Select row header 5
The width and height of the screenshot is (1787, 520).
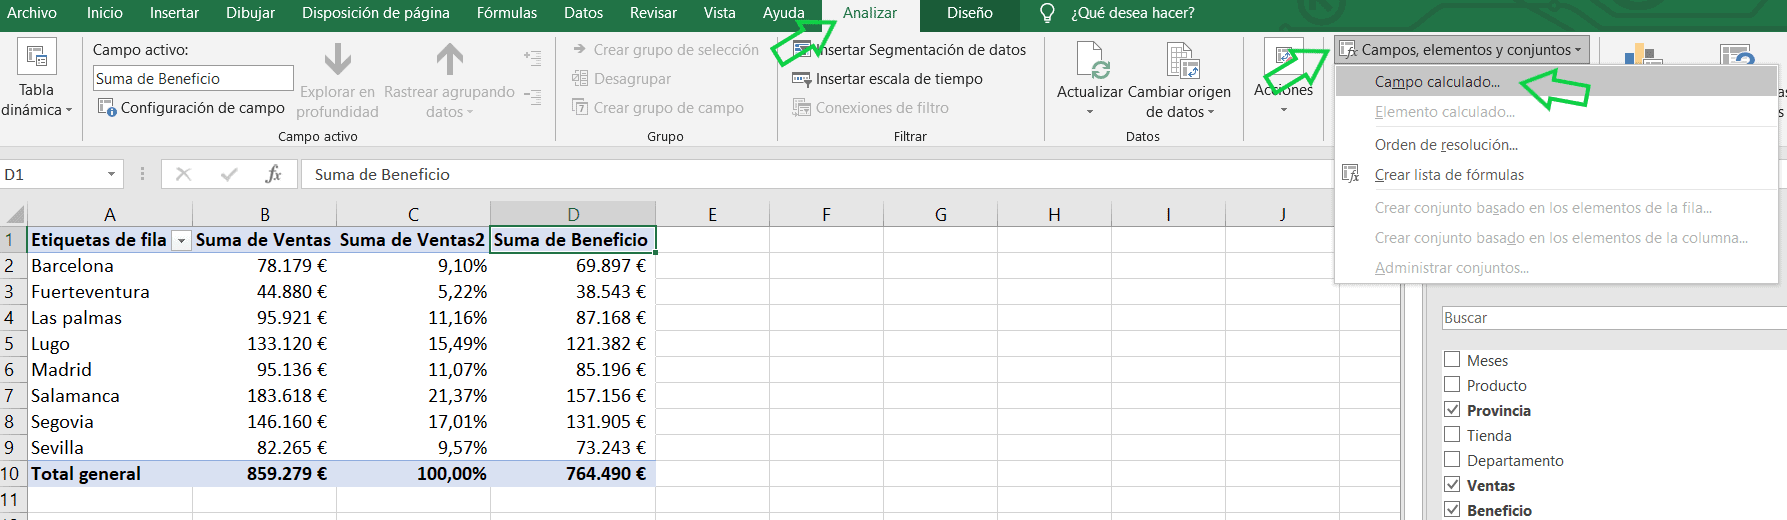[x=9, y=344]
